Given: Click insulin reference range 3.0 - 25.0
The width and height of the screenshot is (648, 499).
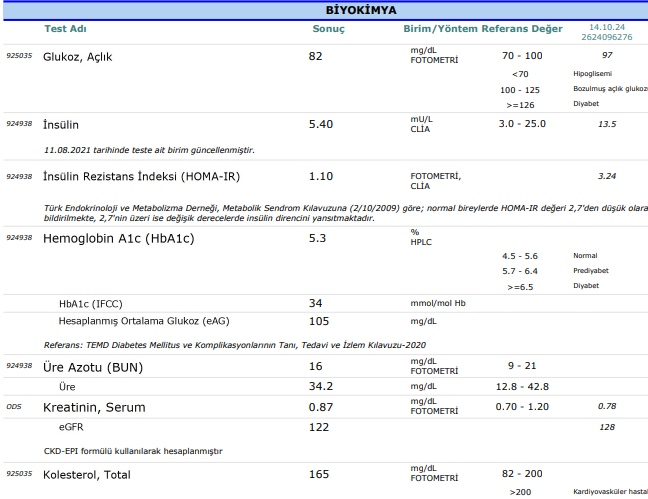Looking at the screenshot, I should pos(522,124).
